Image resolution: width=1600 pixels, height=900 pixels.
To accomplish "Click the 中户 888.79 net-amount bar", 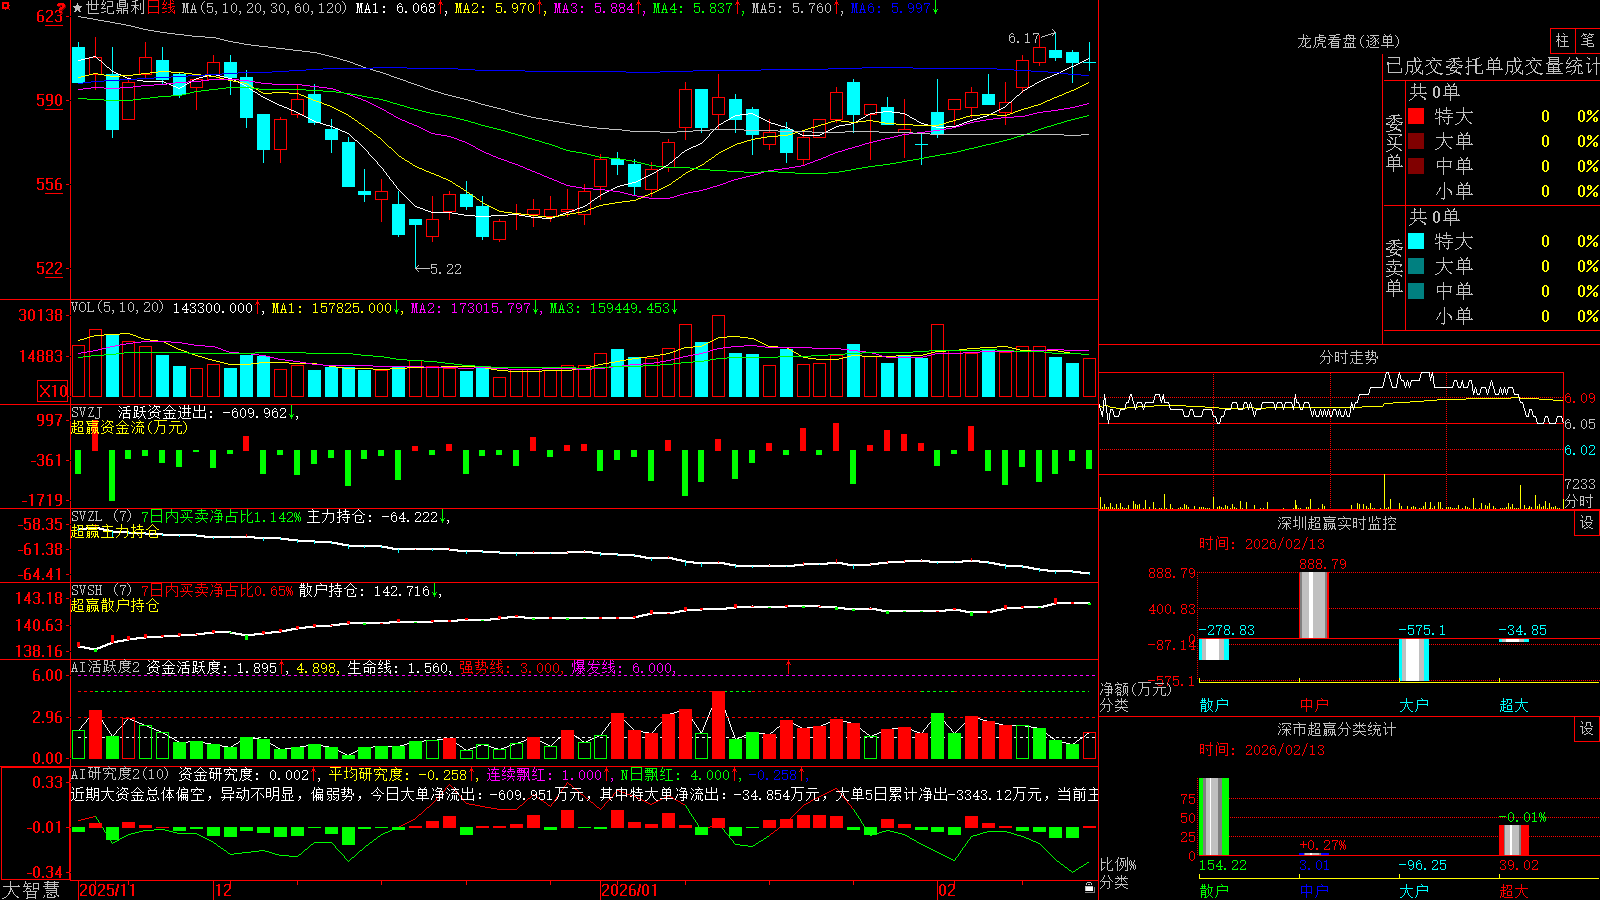I will (x=1313, y=605).
